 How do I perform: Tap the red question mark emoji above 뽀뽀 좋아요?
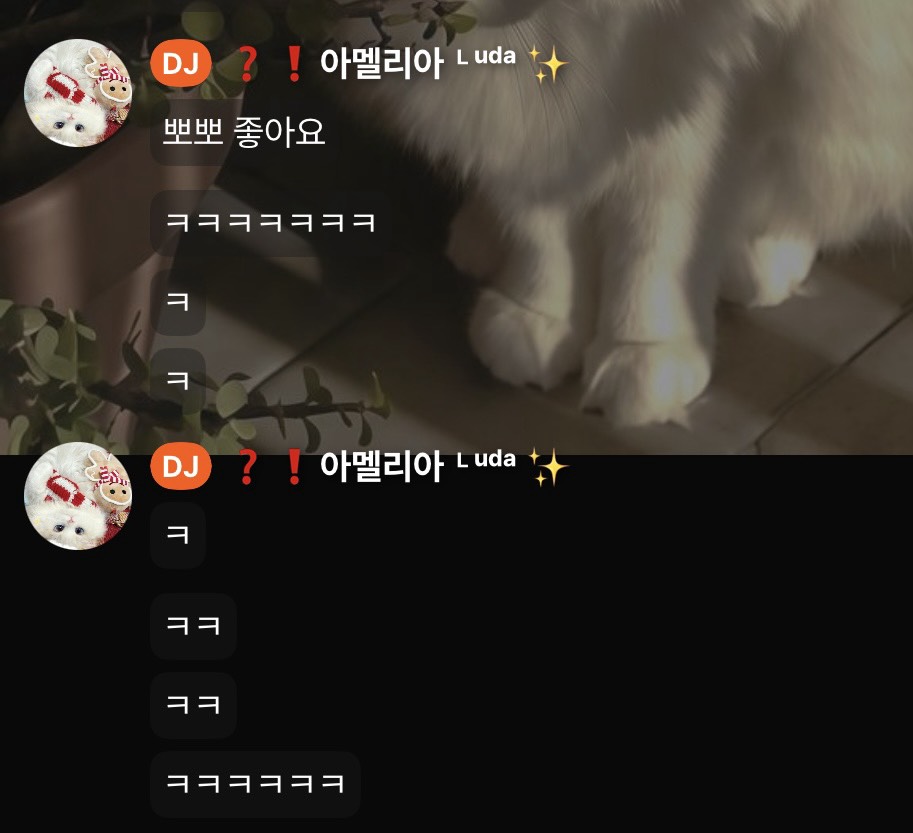247,63
